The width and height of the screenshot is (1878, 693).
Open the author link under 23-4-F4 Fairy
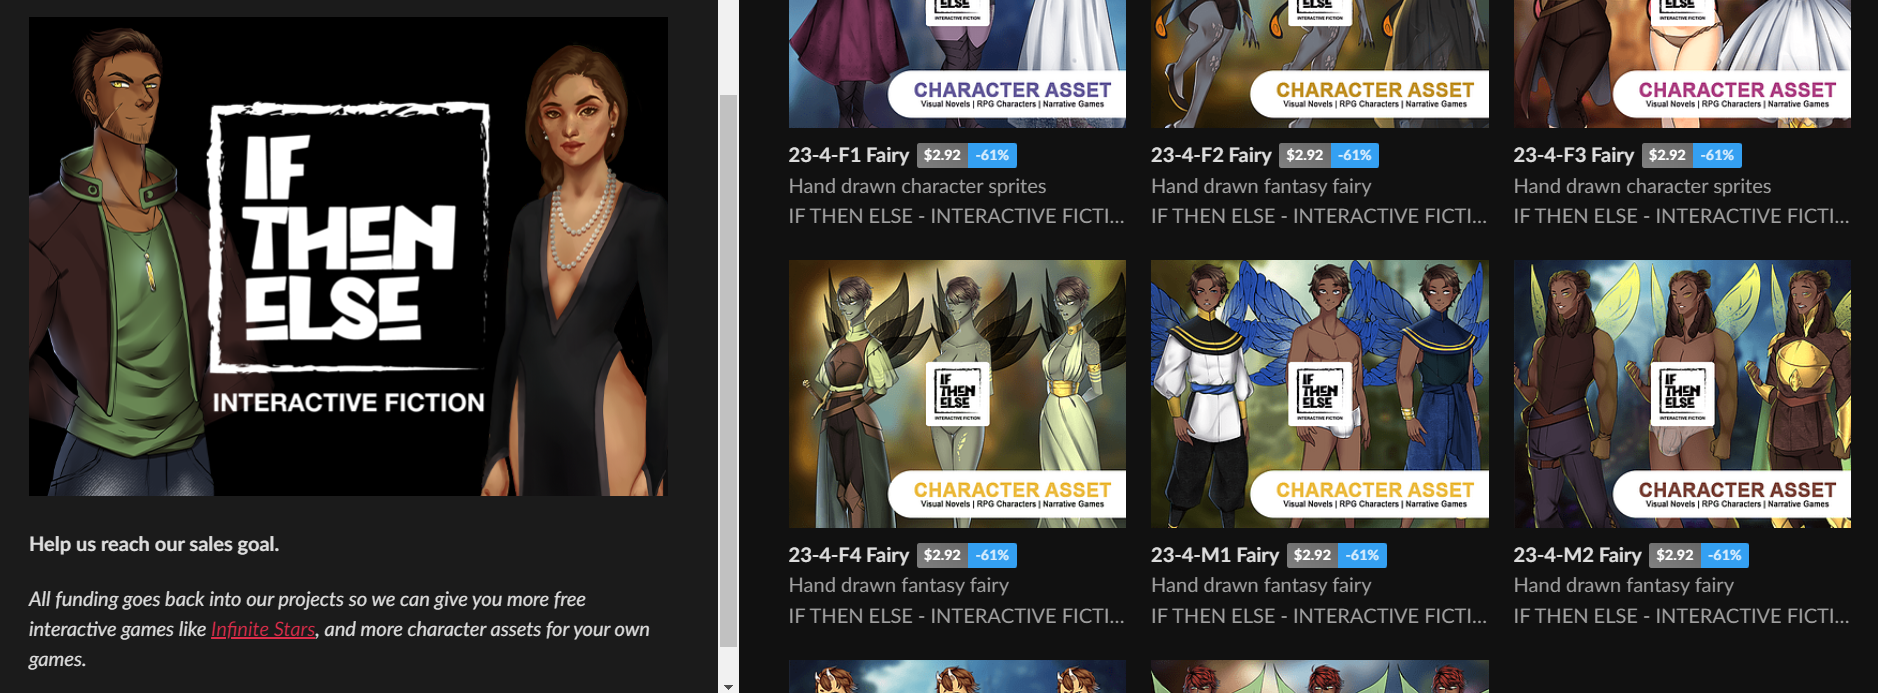tap(957, 616)
